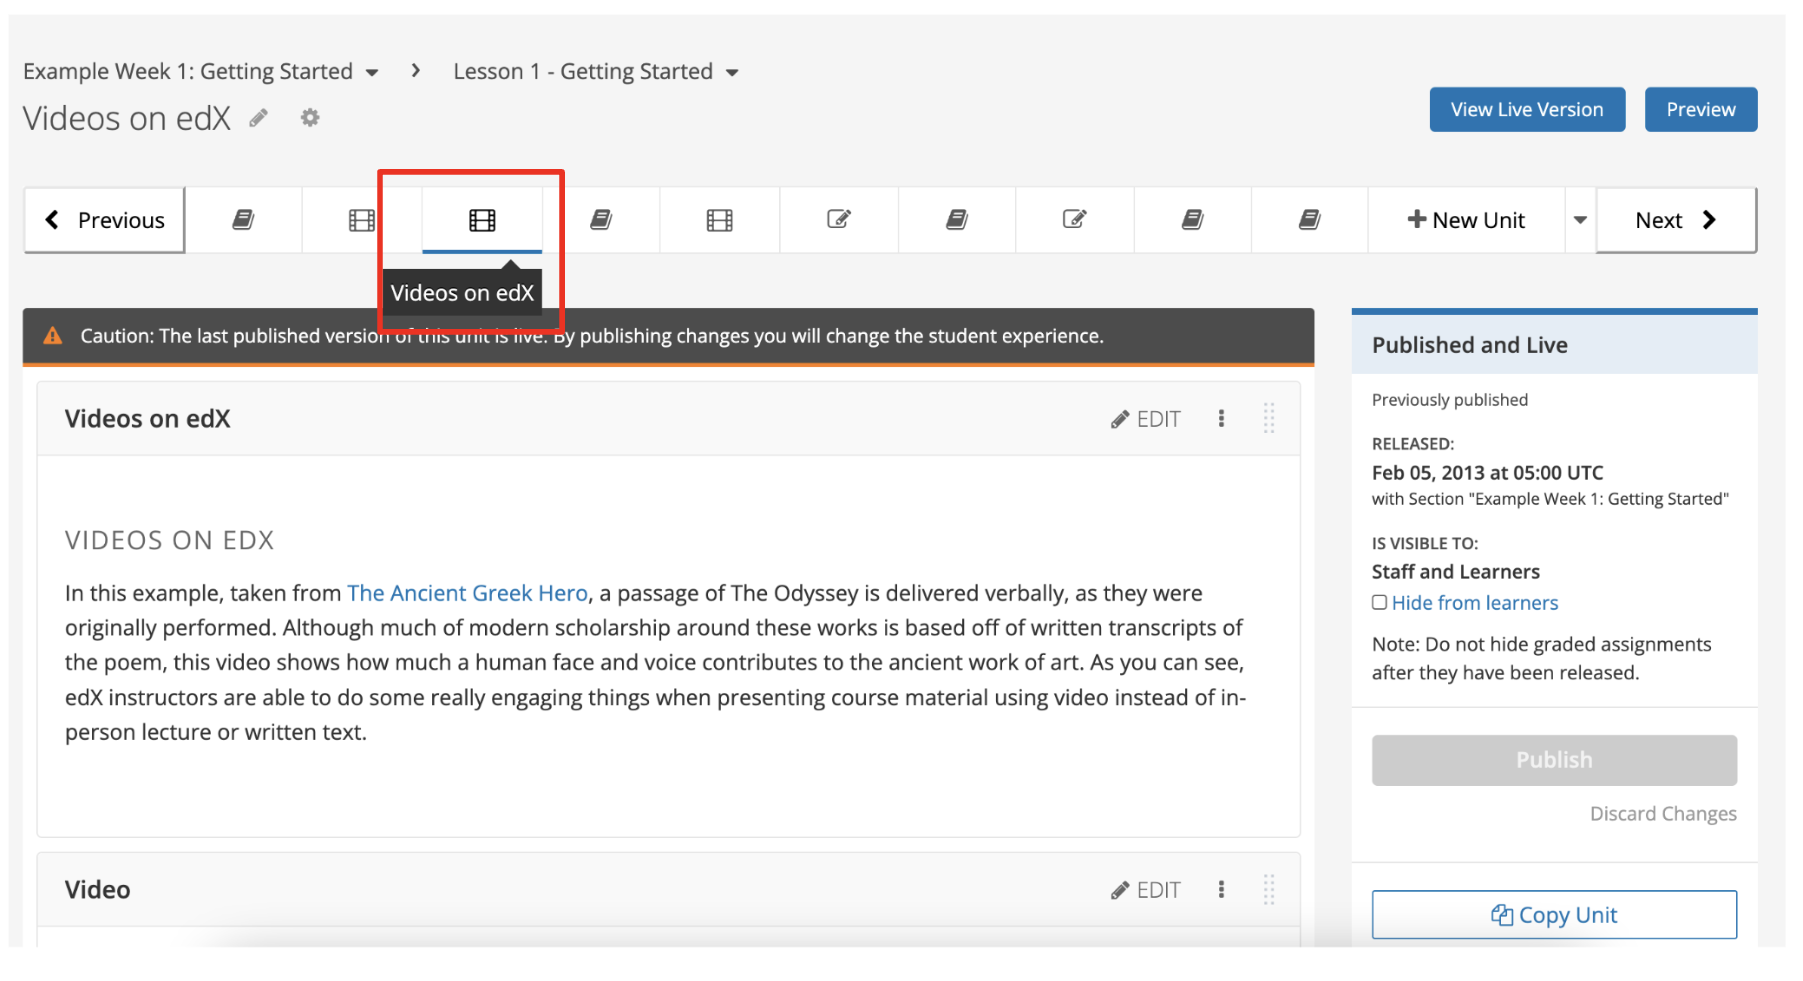Open the pencil edit-type unit icon
The height and width of the screenshot is (981, 1803).
click(838, 219)
